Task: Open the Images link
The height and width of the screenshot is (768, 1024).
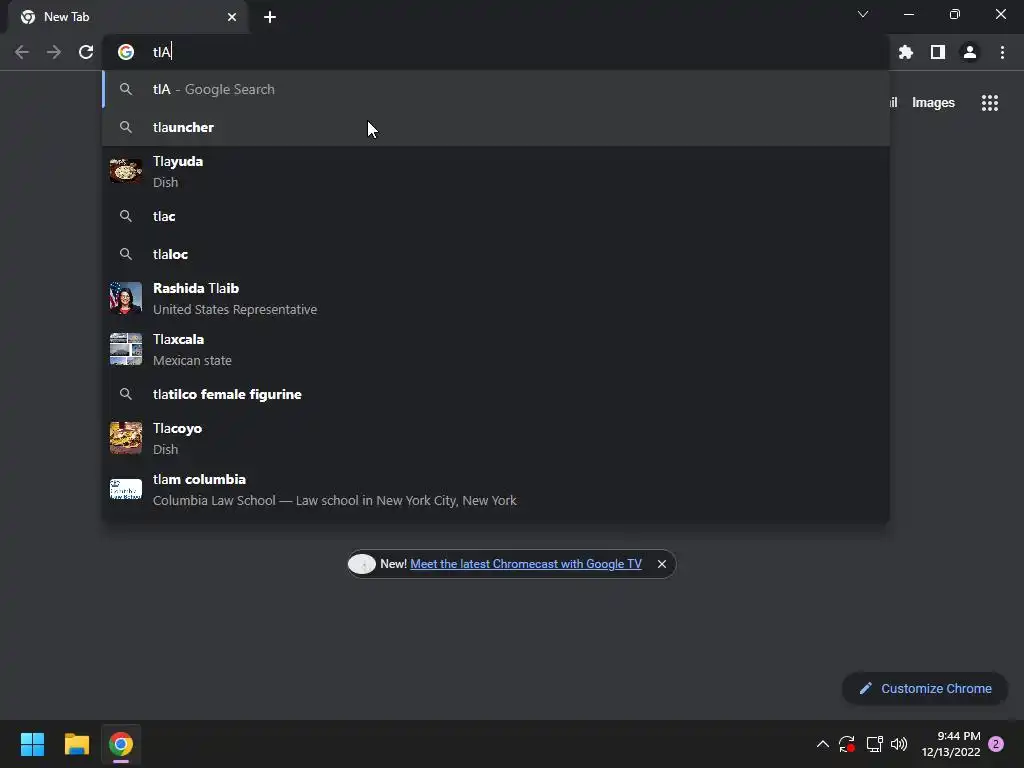Action: tap(933, 103)
